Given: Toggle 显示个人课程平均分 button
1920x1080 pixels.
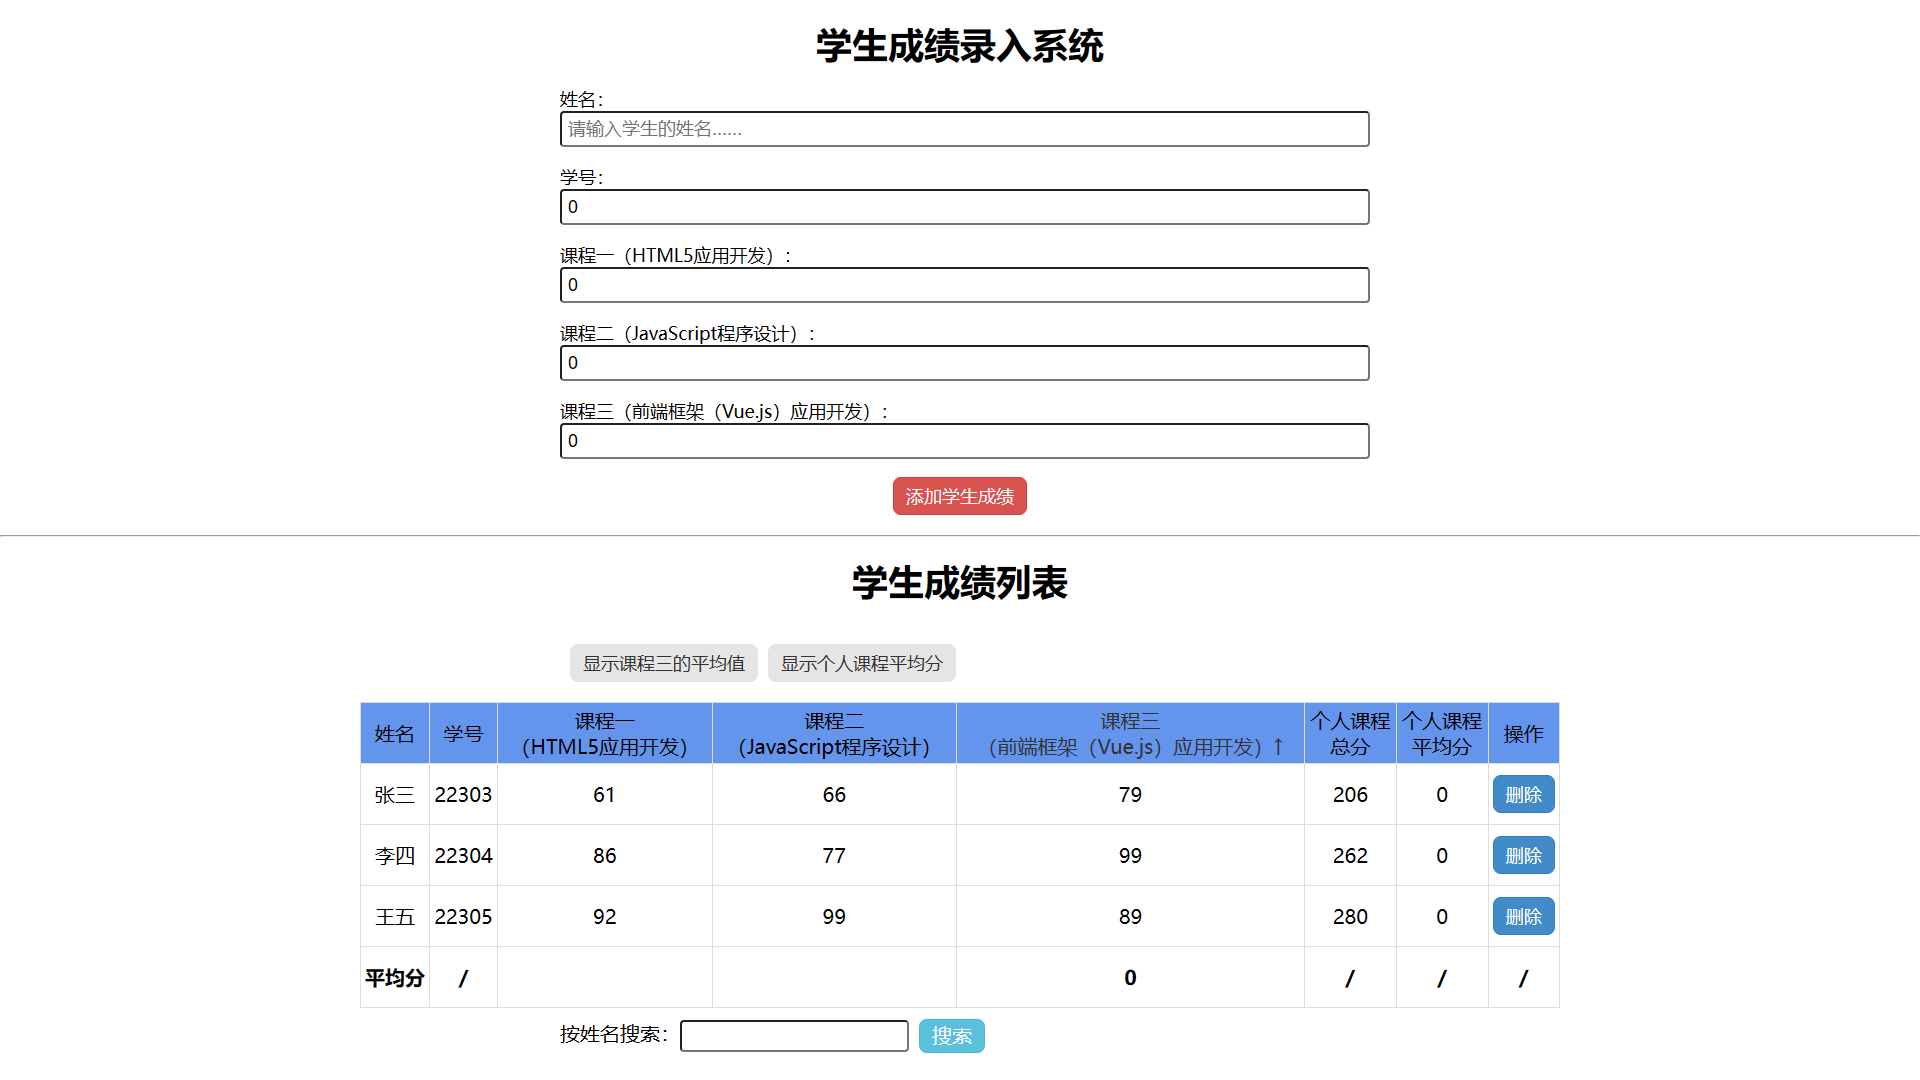Looking at the screenshot, I should tap(861, 663).
